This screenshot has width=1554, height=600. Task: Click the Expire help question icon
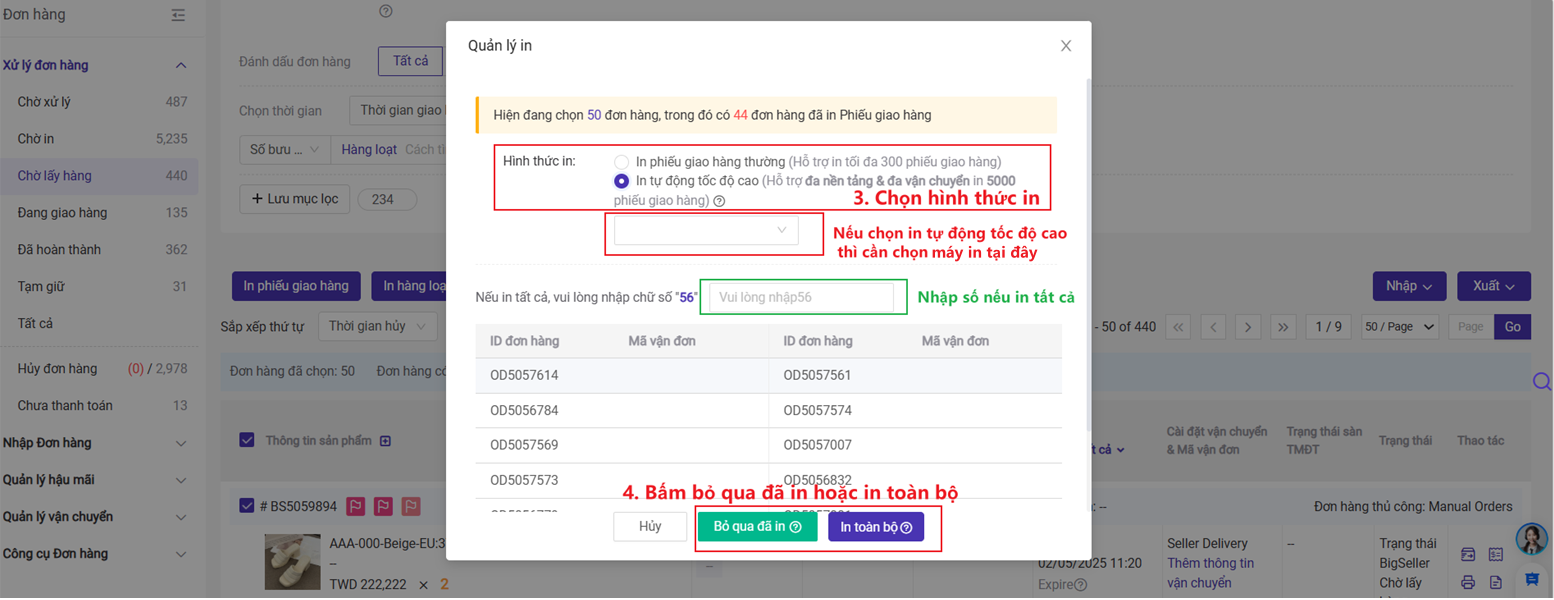click(x=1080, y=585)
